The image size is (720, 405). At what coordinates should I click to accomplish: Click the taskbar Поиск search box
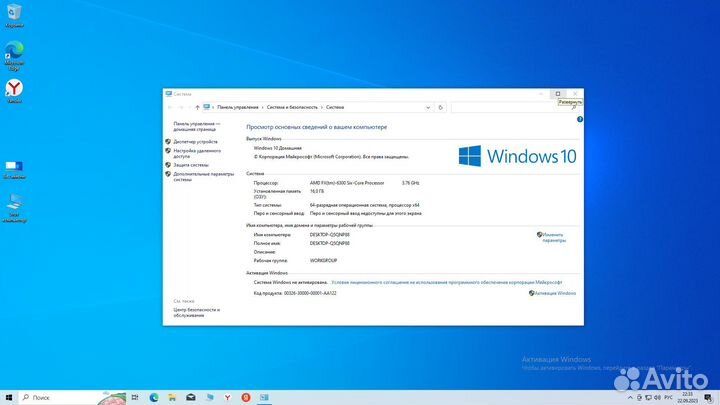tap(73, 397)
